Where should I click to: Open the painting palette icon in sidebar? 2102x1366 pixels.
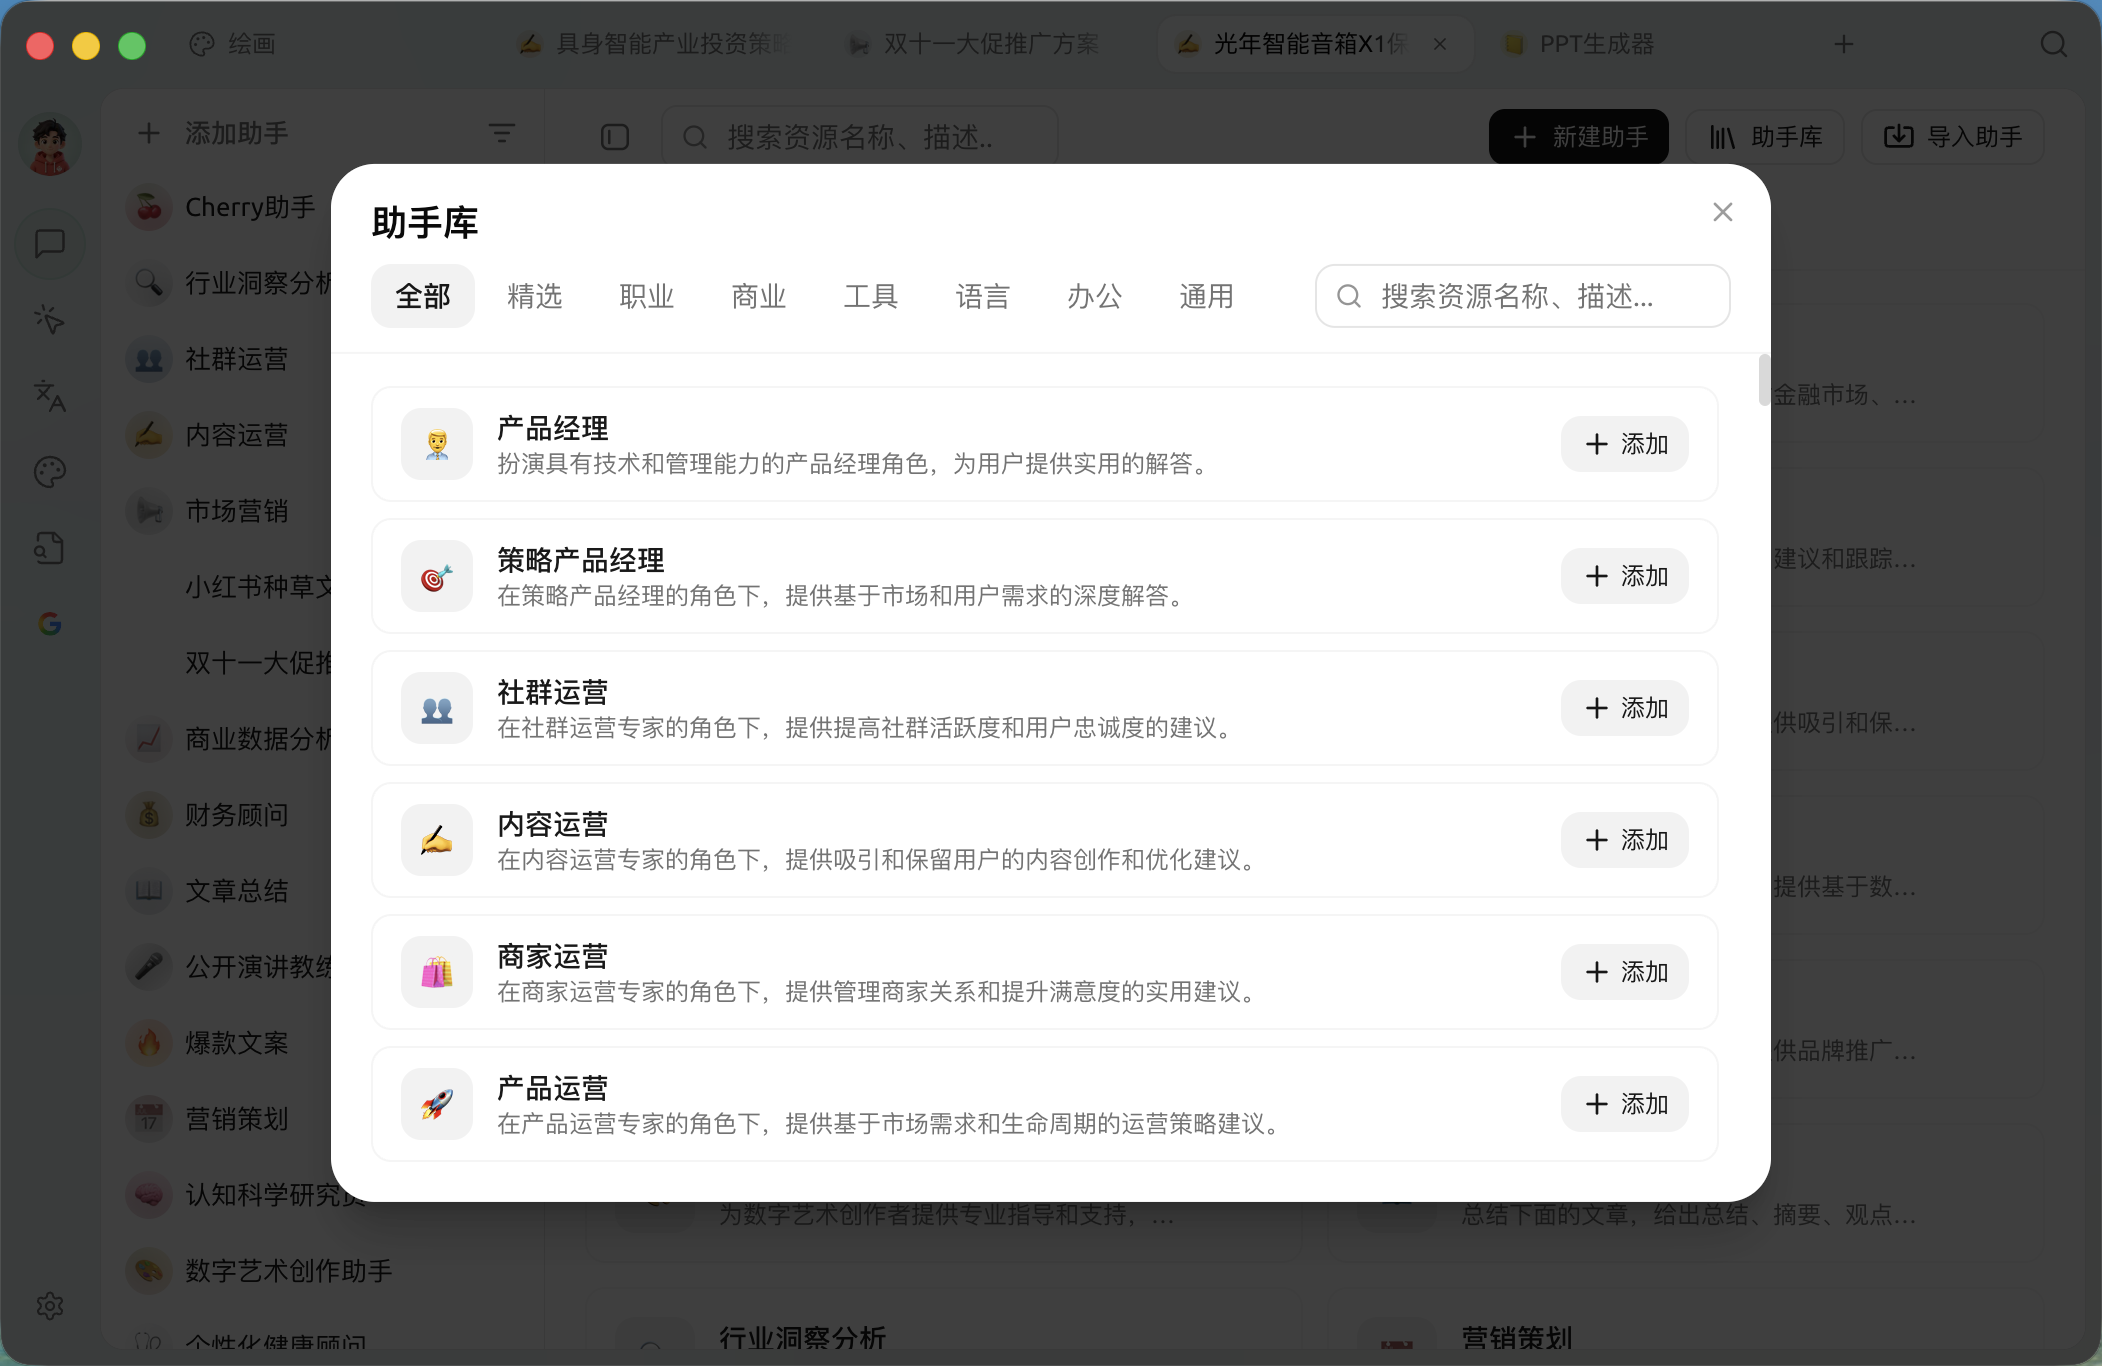(50, 472)
